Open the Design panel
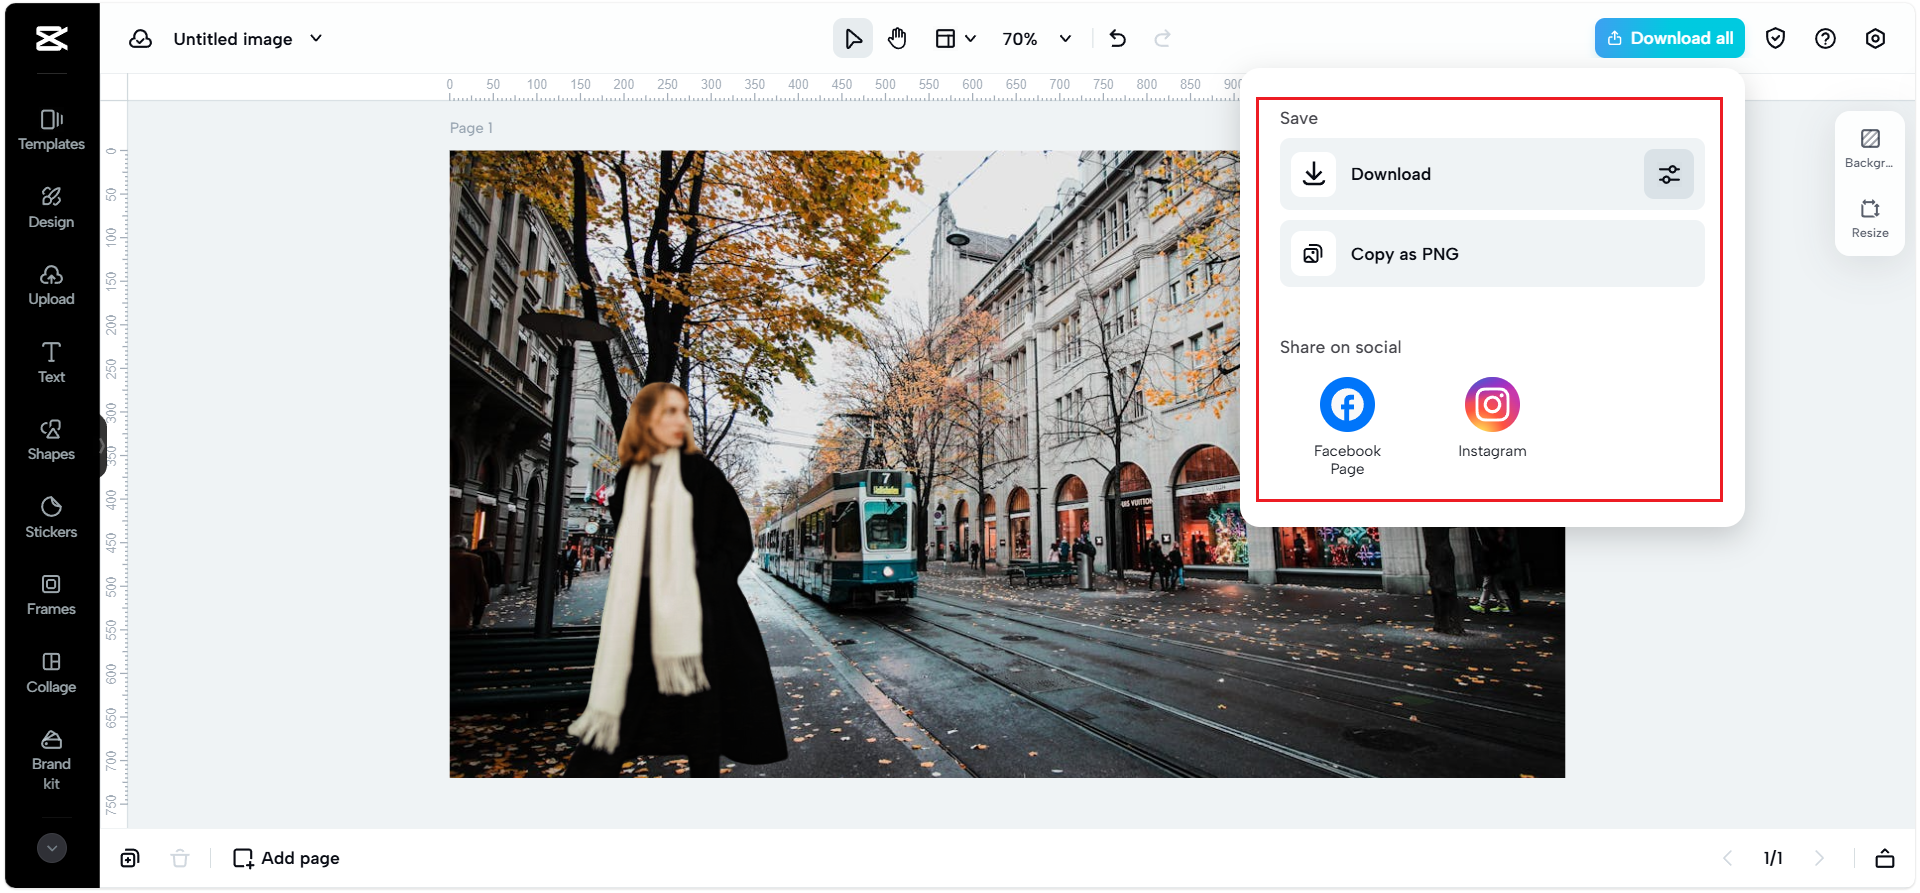Image resolution: width=1920 pixels, height=893 pixels. coord(51,208)
